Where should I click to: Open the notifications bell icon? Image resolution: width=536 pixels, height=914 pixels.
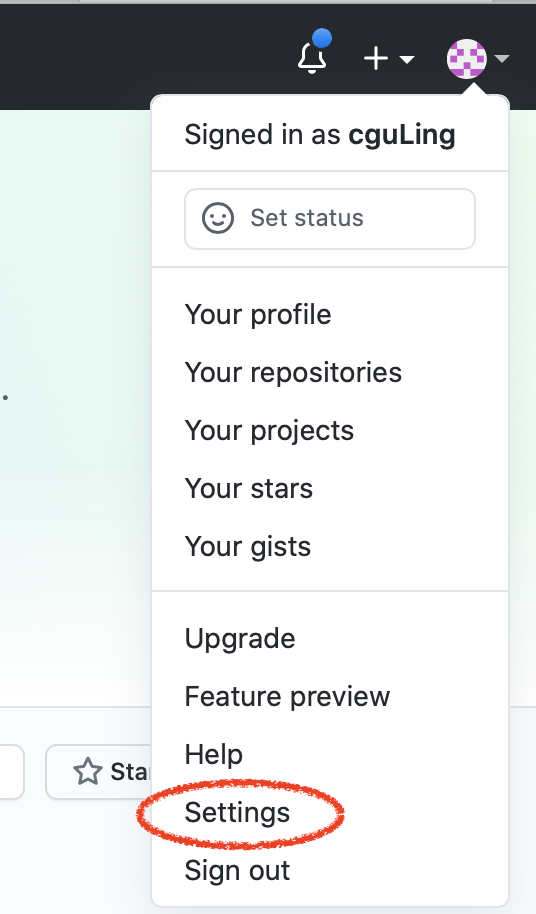(312, 58)
